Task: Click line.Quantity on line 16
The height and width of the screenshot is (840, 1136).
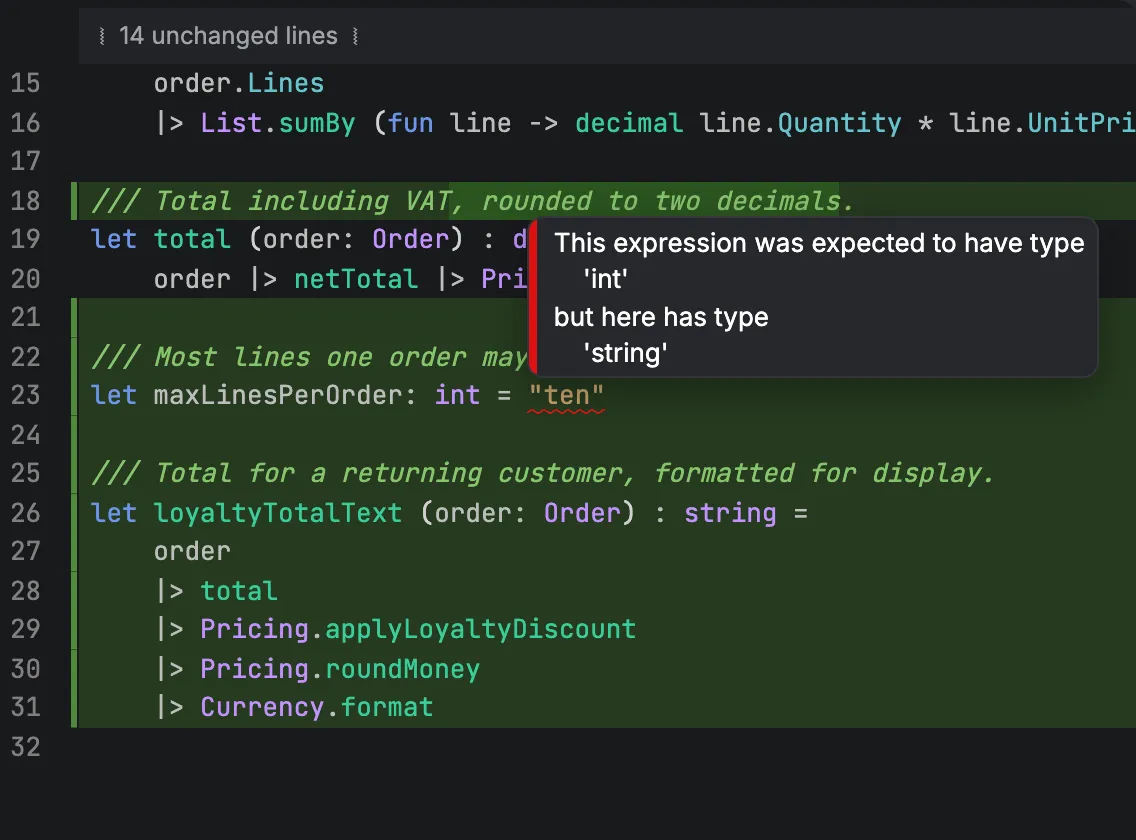Action: pyautogui.click(x=801, y=123)
